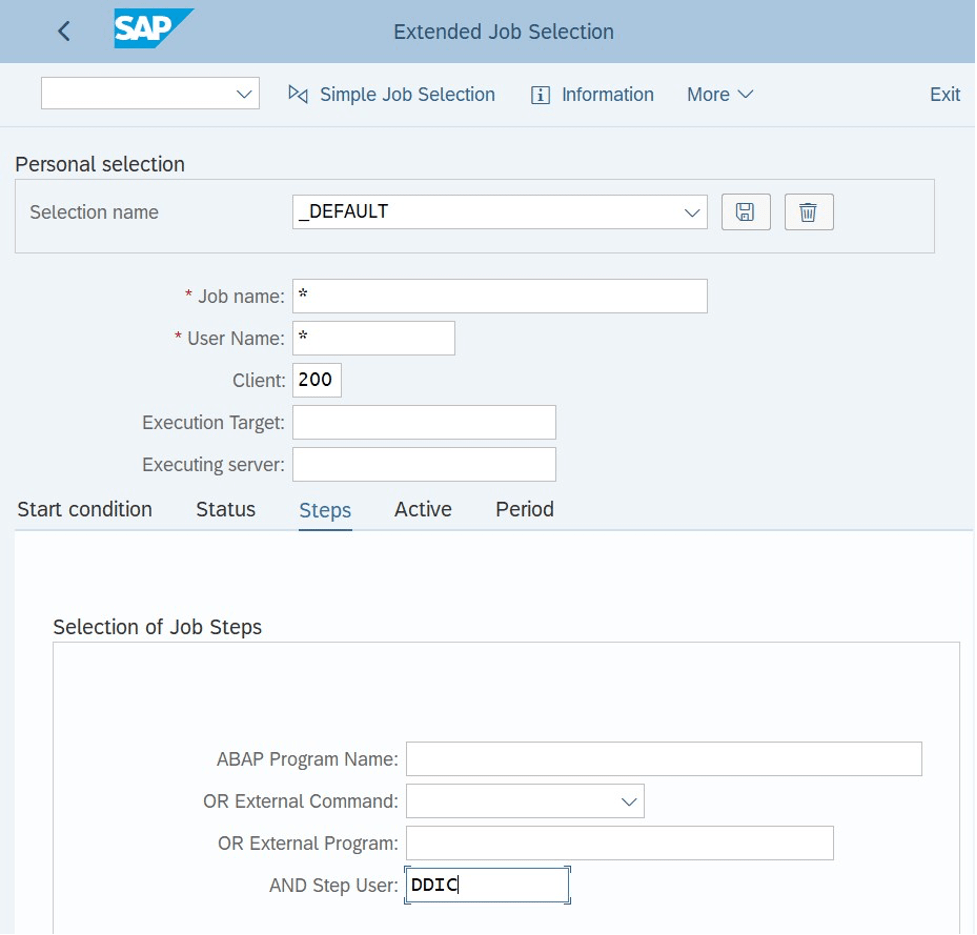Screen dimensions: 977x935
Task: Expand the command combo box top left
Action: pos(243,94)
